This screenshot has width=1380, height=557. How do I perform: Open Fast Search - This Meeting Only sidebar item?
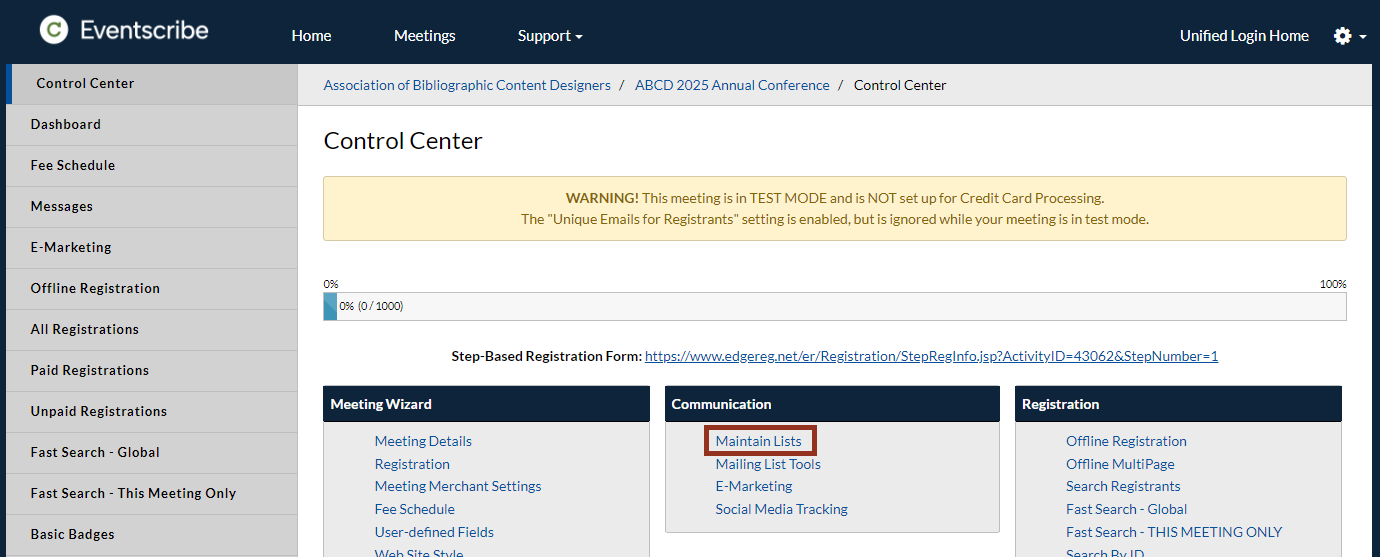(x=152, y=494)
